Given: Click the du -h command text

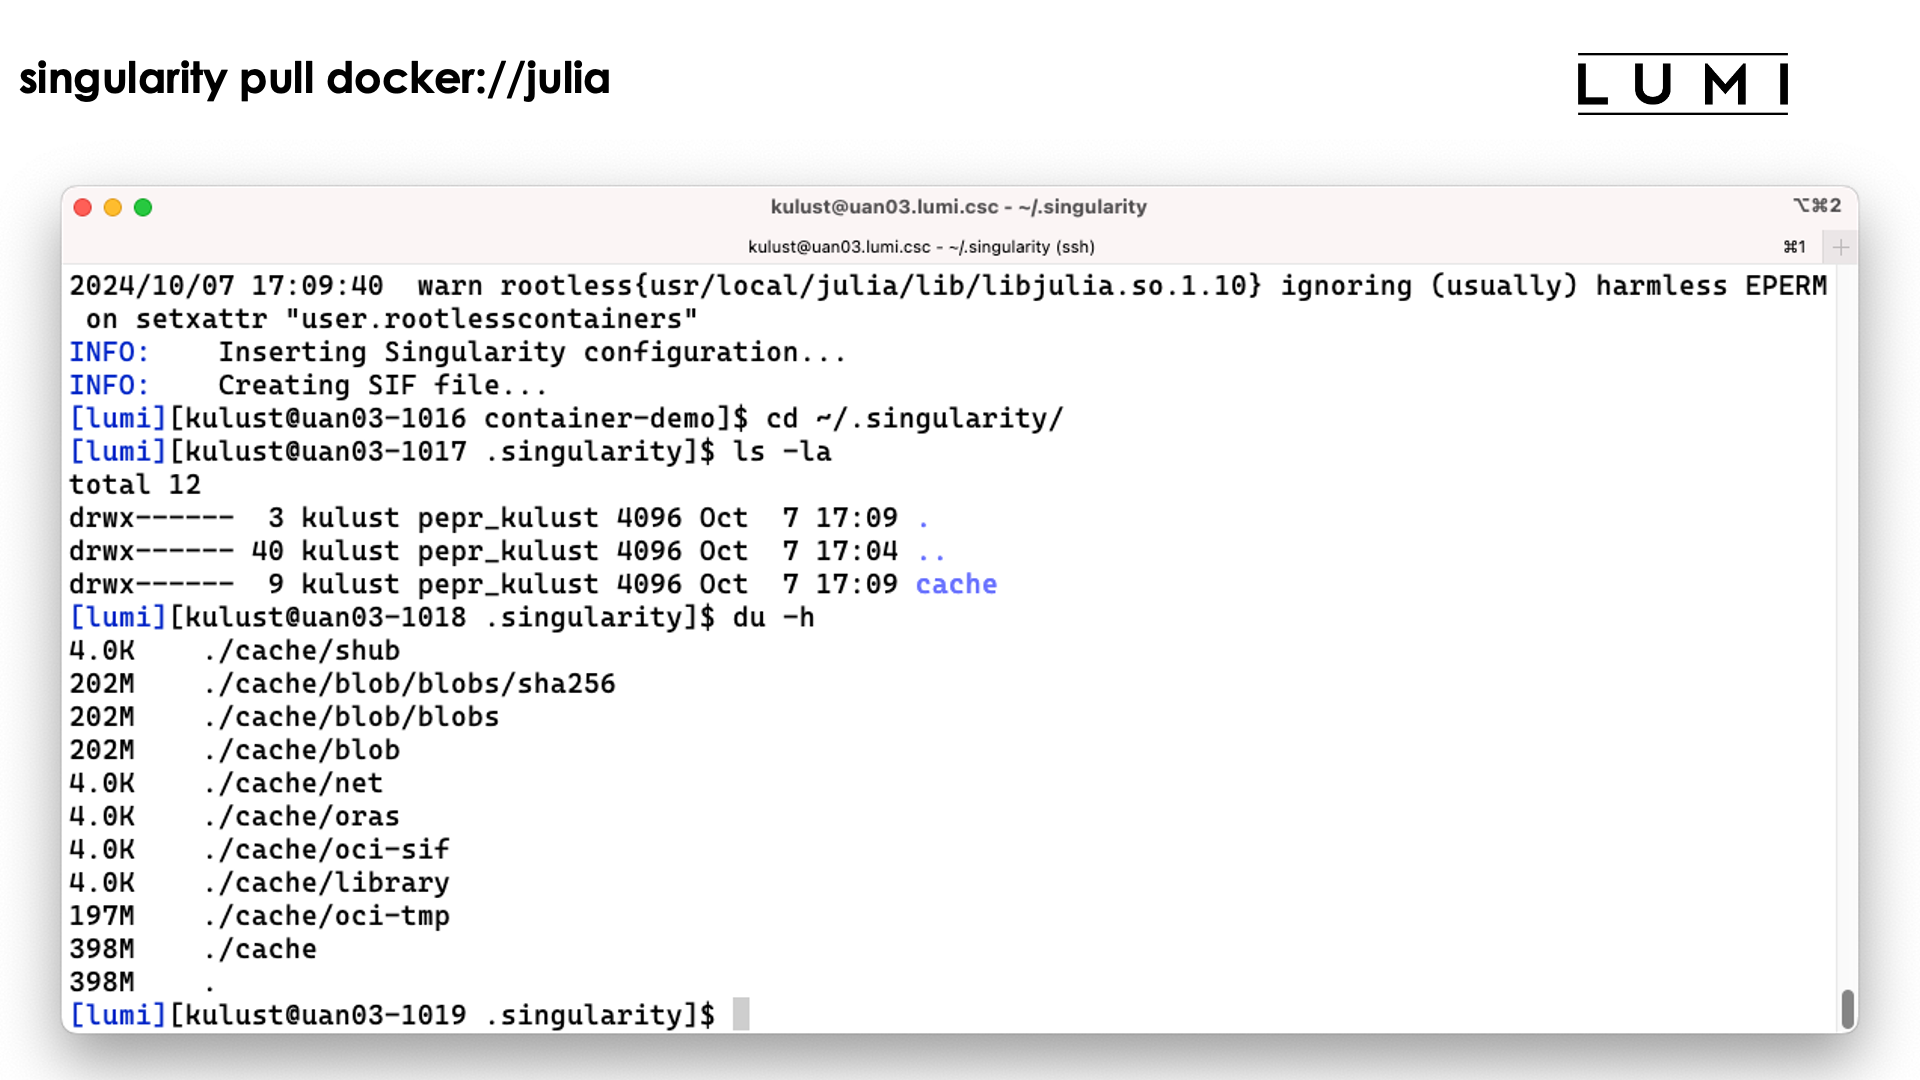Looking at the screenshot, I should pos(773,617).
